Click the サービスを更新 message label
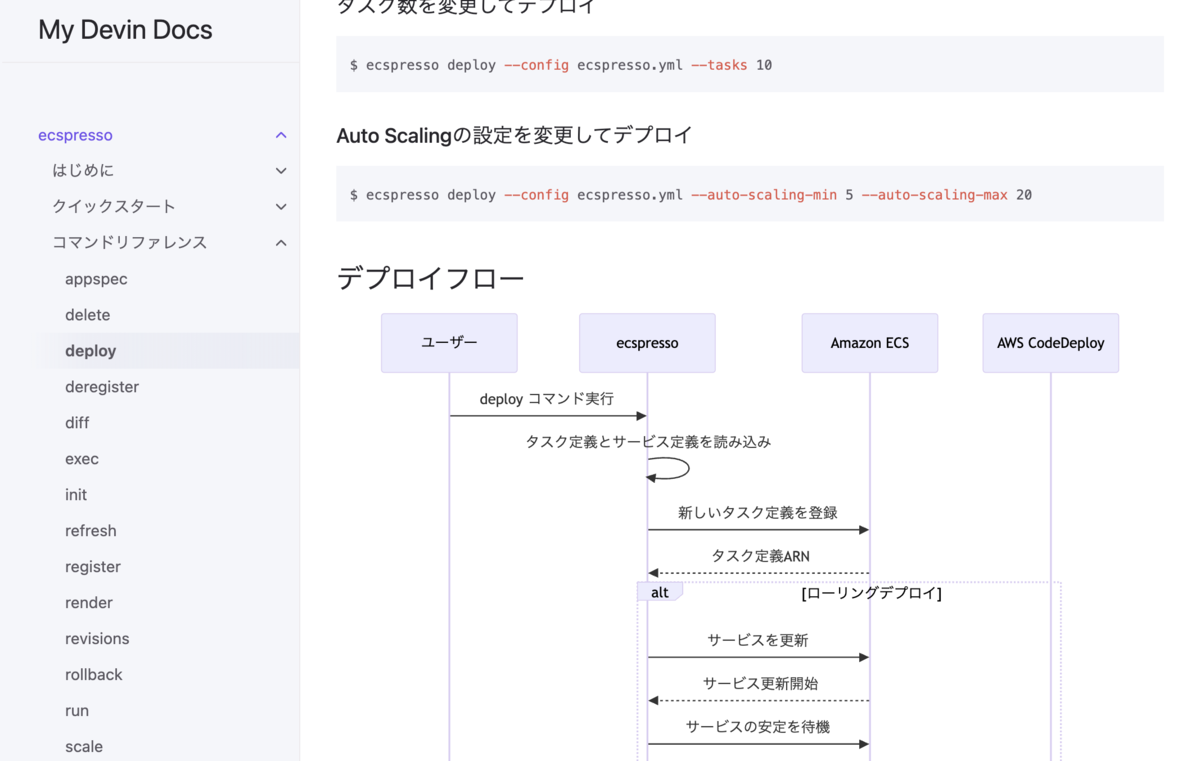Screen dimensions: 1200x761 [x=758, y=640]
